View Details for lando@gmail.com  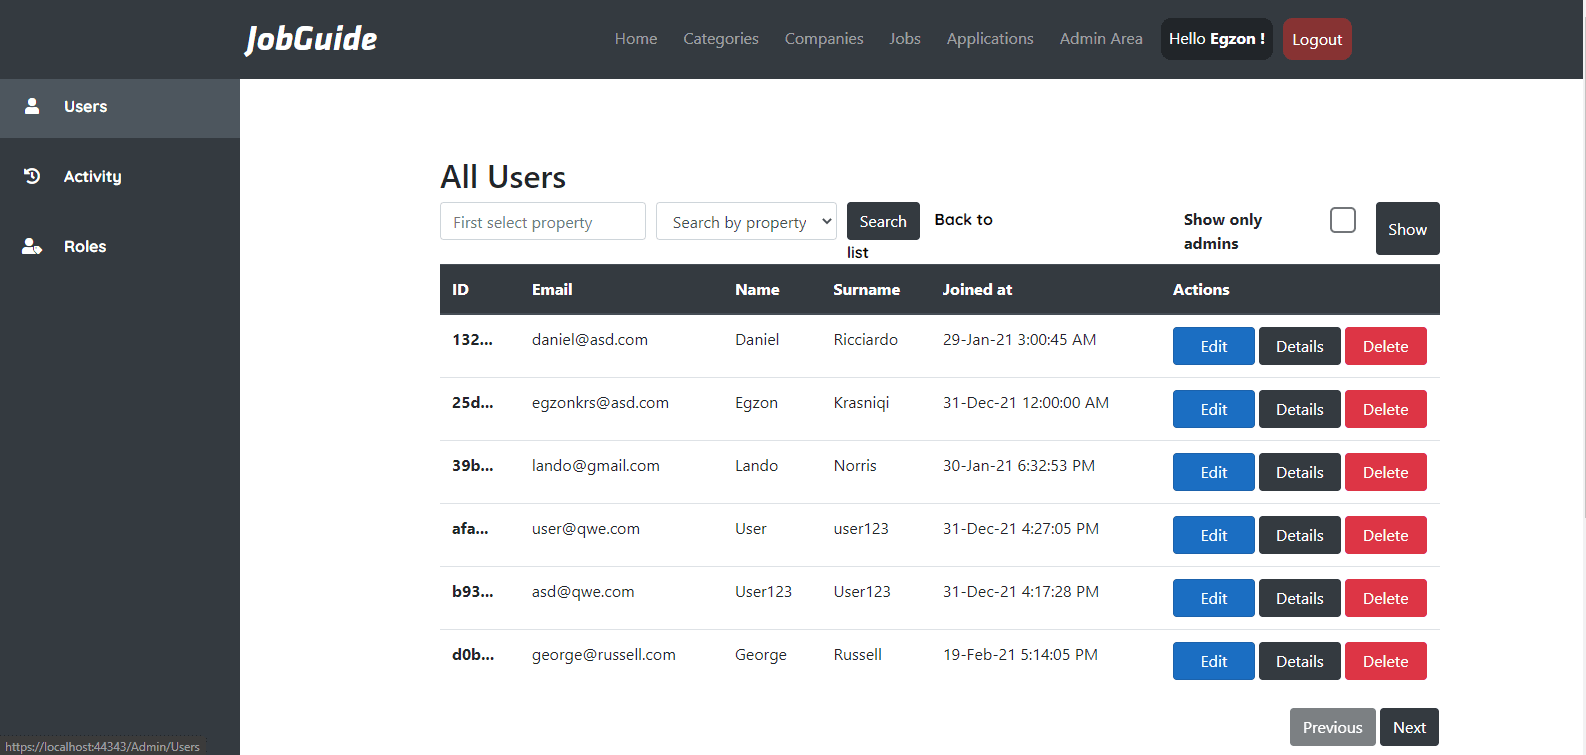(1299, 473)
